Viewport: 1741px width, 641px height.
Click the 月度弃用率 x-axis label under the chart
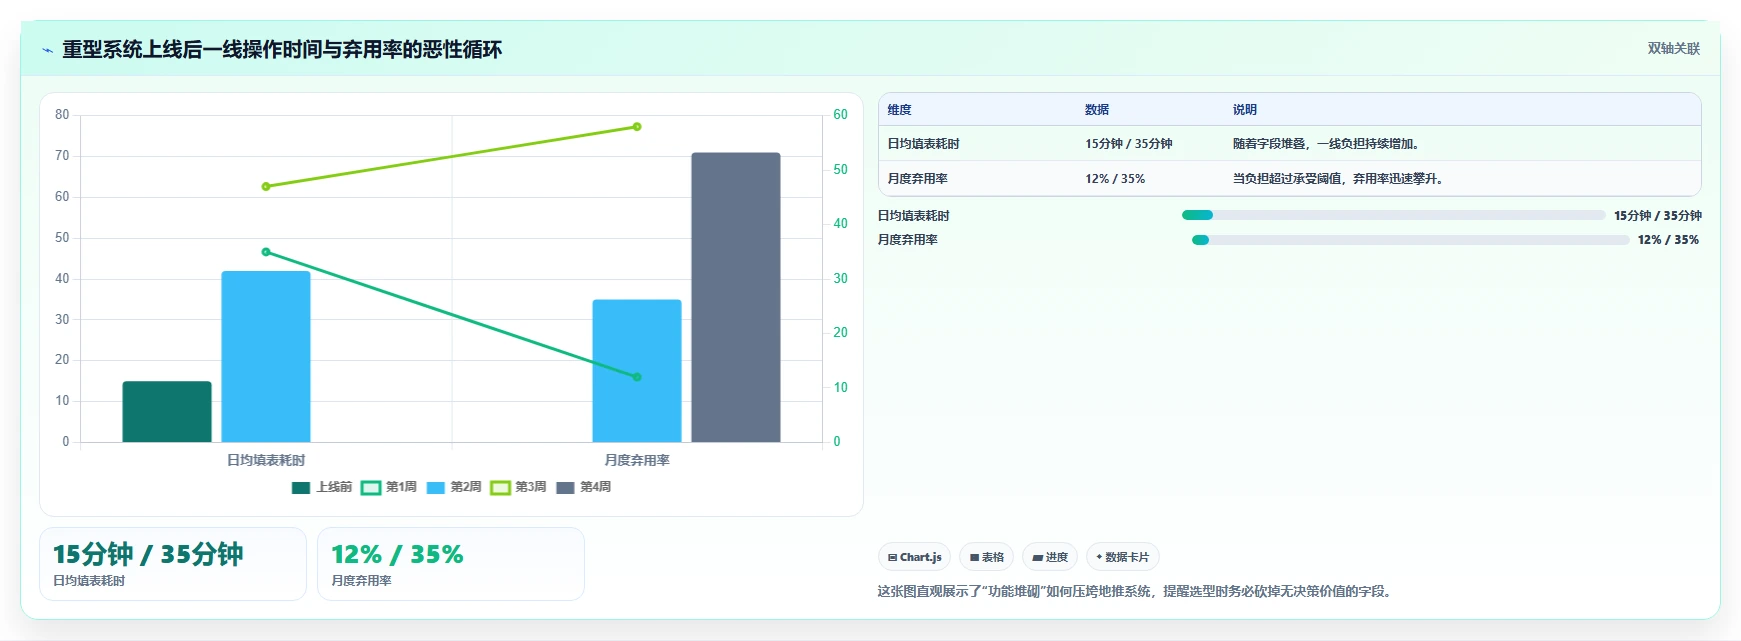637,460
